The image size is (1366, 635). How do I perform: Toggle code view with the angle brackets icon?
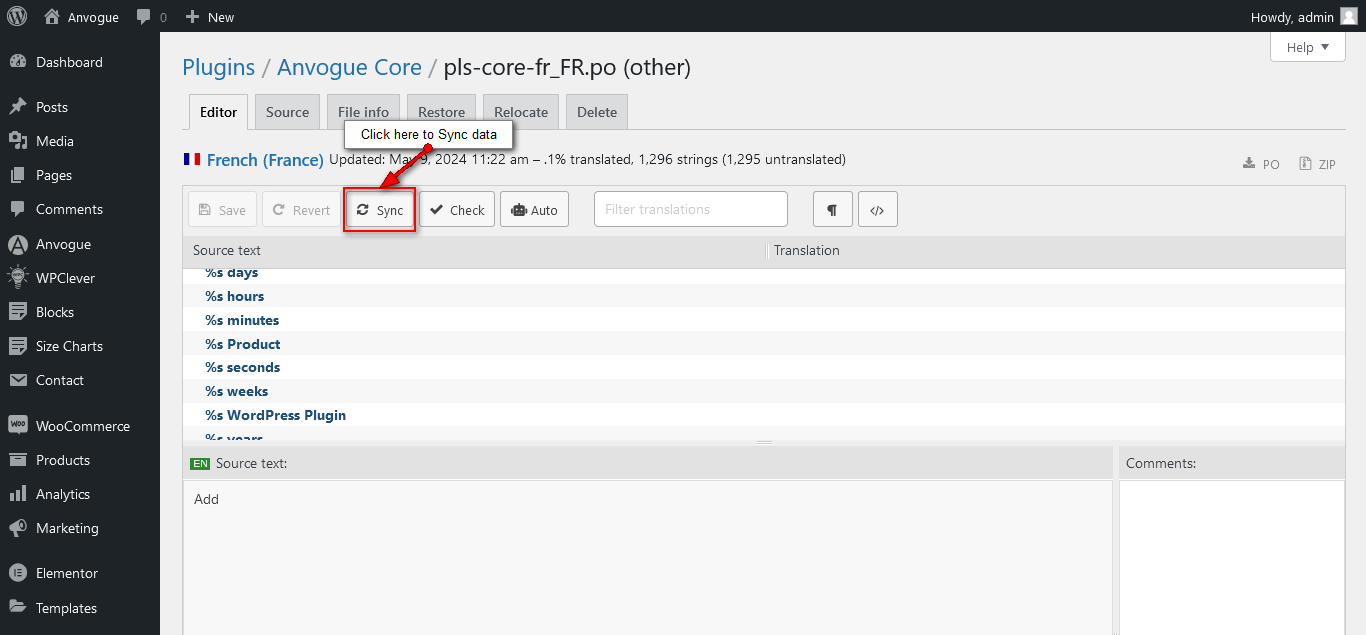(x=877, y=210)
